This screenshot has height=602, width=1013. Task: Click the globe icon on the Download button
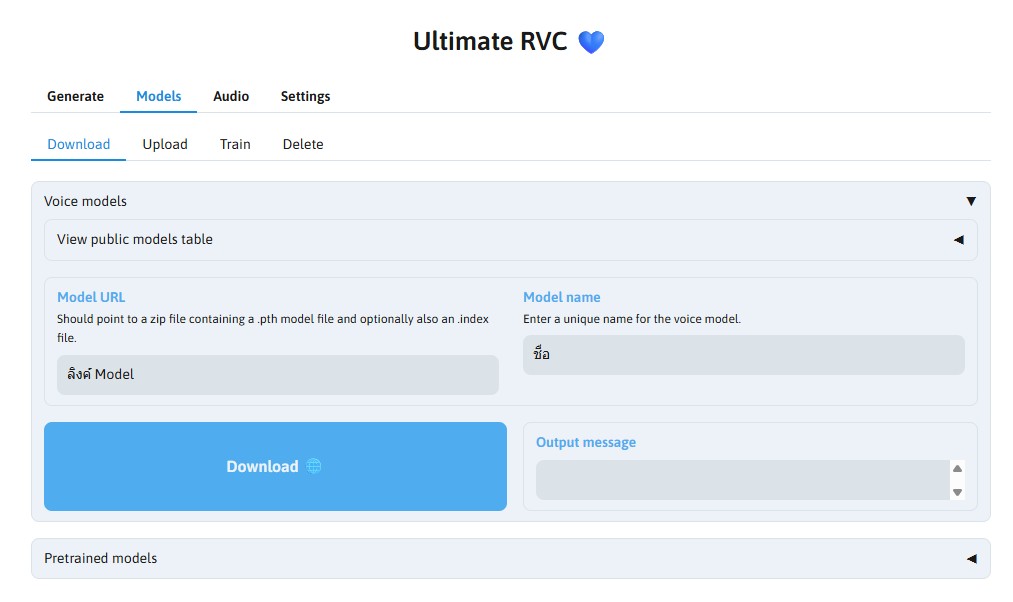pyautogui.click(x=314, y=466)
